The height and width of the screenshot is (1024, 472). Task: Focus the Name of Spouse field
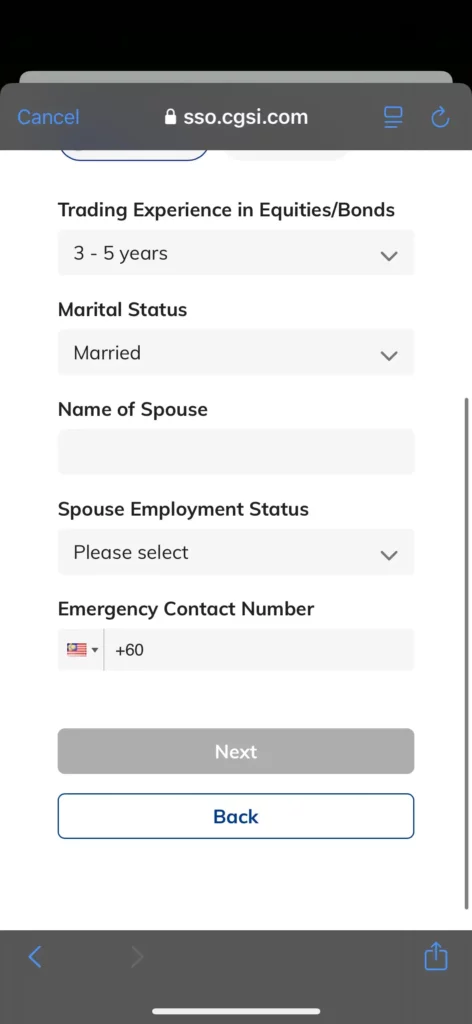tap(236, 452)
